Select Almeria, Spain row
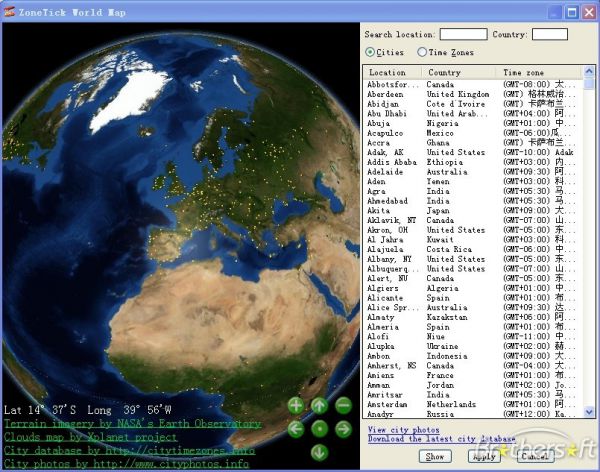The image size is (600, 472). [473, 327]
